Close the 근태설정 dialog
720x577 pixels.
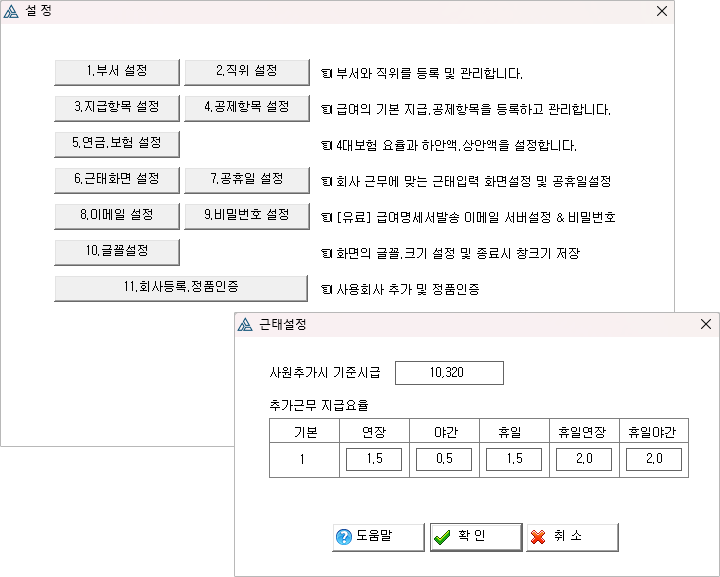[706, 324]
